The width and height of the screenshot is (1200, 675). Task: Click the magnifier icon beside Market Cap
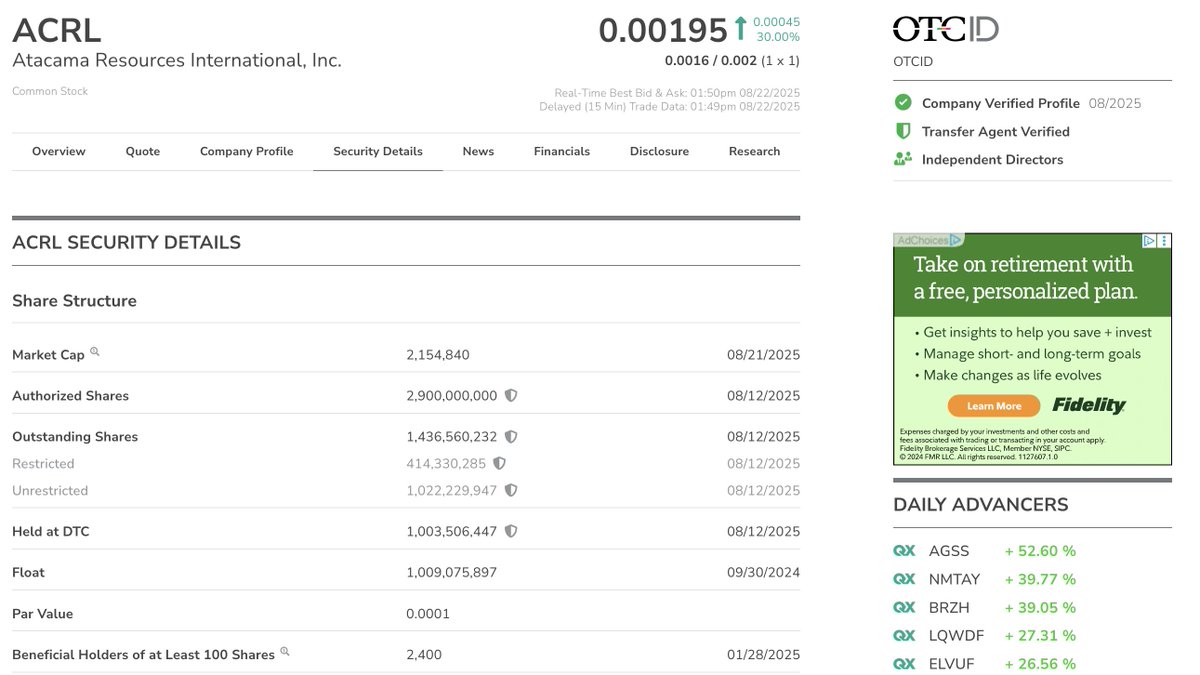(95, 352)
